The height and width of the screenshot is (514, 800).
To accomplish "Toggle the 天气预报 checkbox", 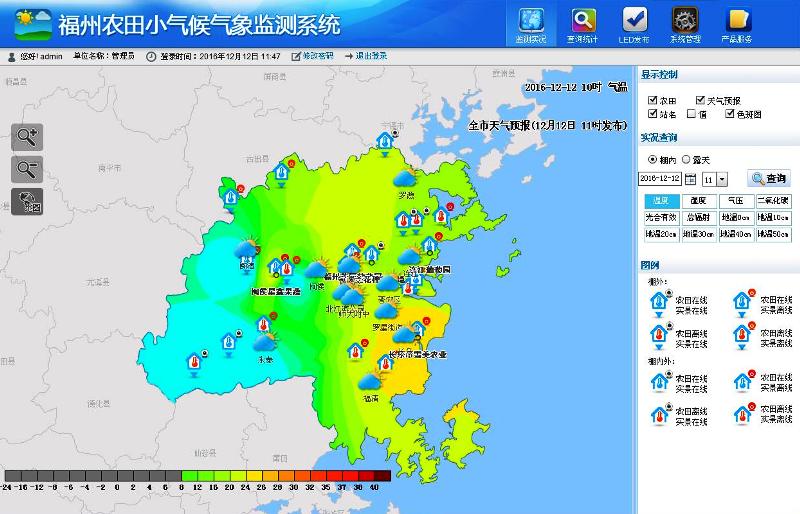I will tap(700, 101).
